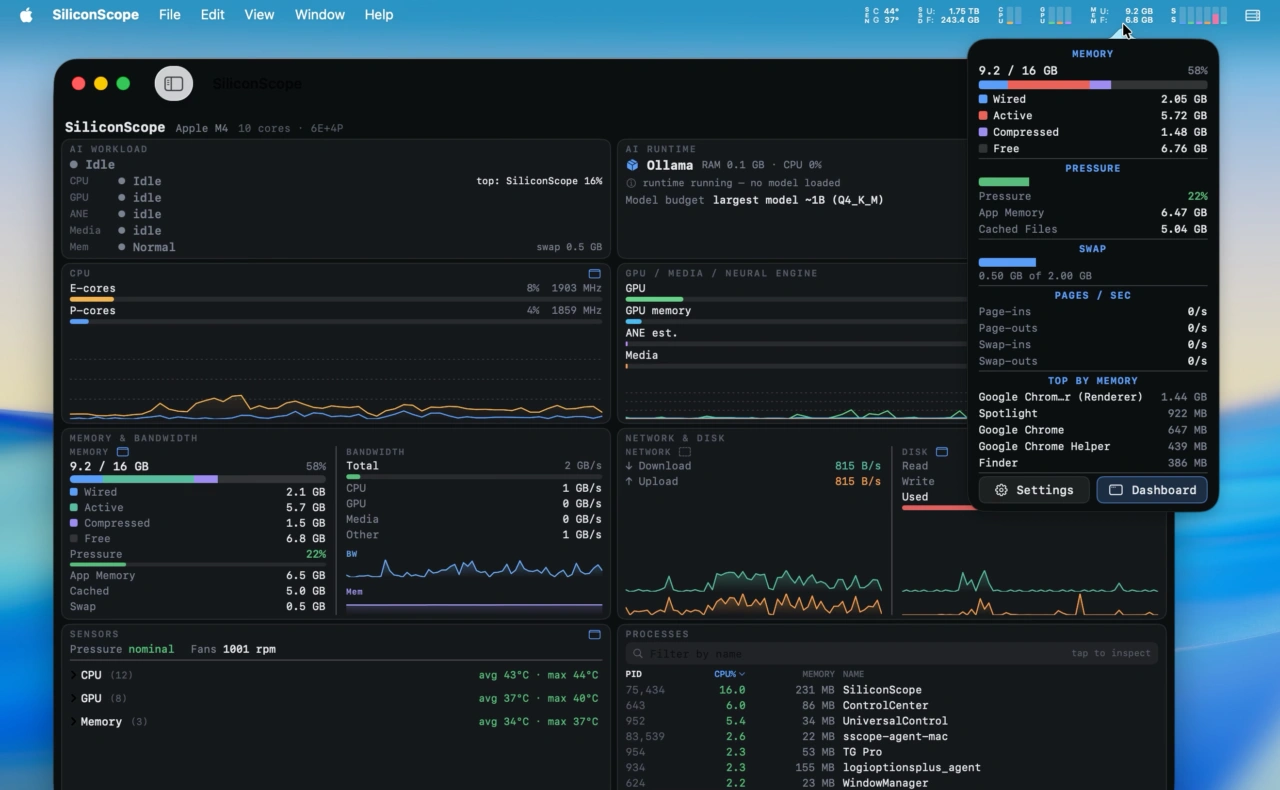Select the UniversalControl process row
The height and width of the screenshot is (790, 1280).
(x=891, y=721)
